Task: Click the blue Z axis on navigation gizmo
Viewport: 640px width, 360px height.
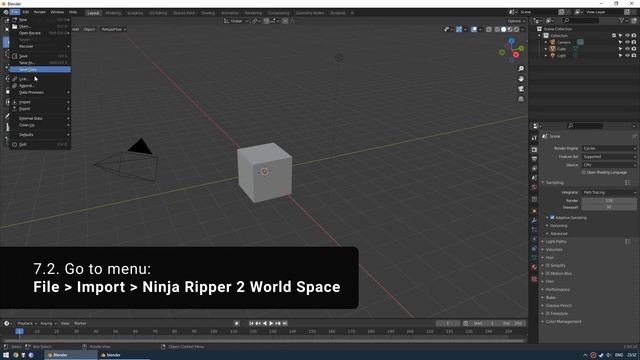Action: tap(511, 41)
